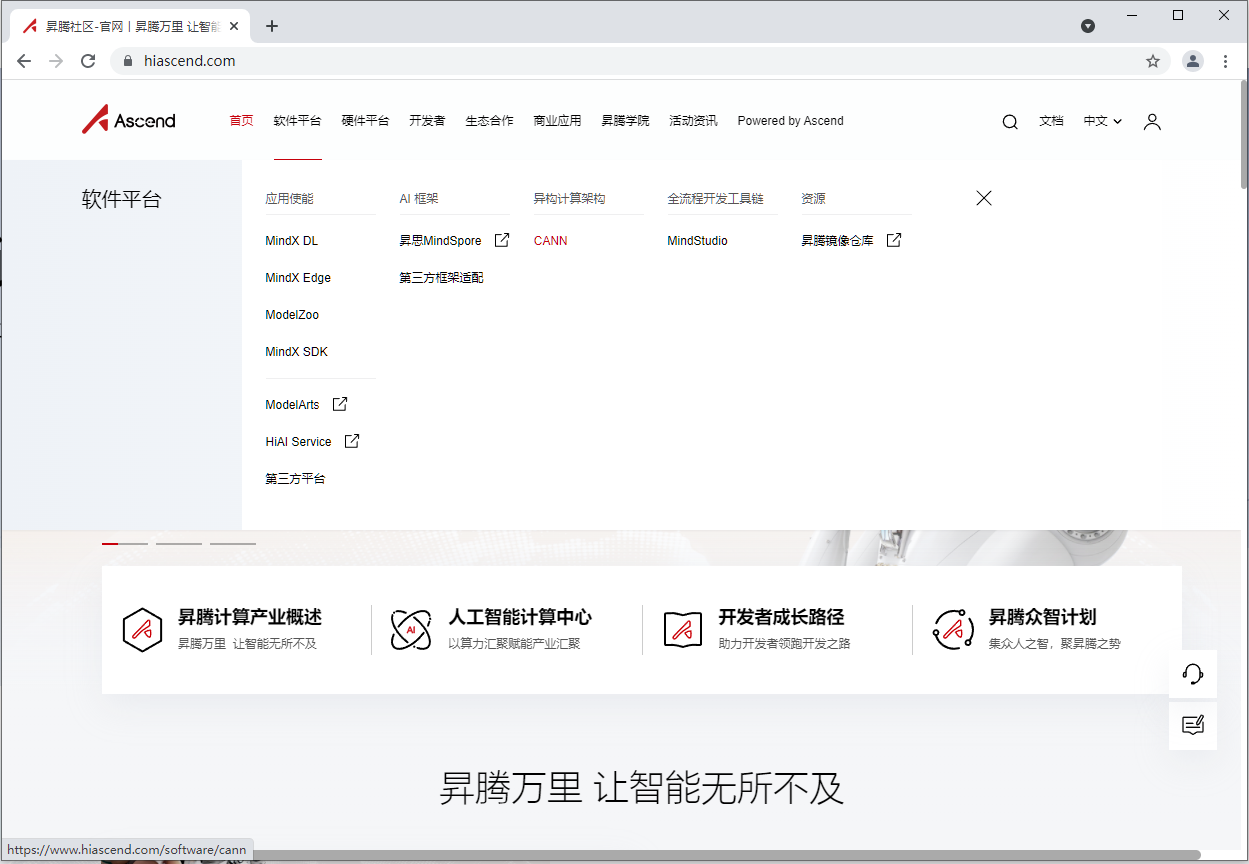
Task: Open the 文档 link
Action: click(x=1051, y=121)
